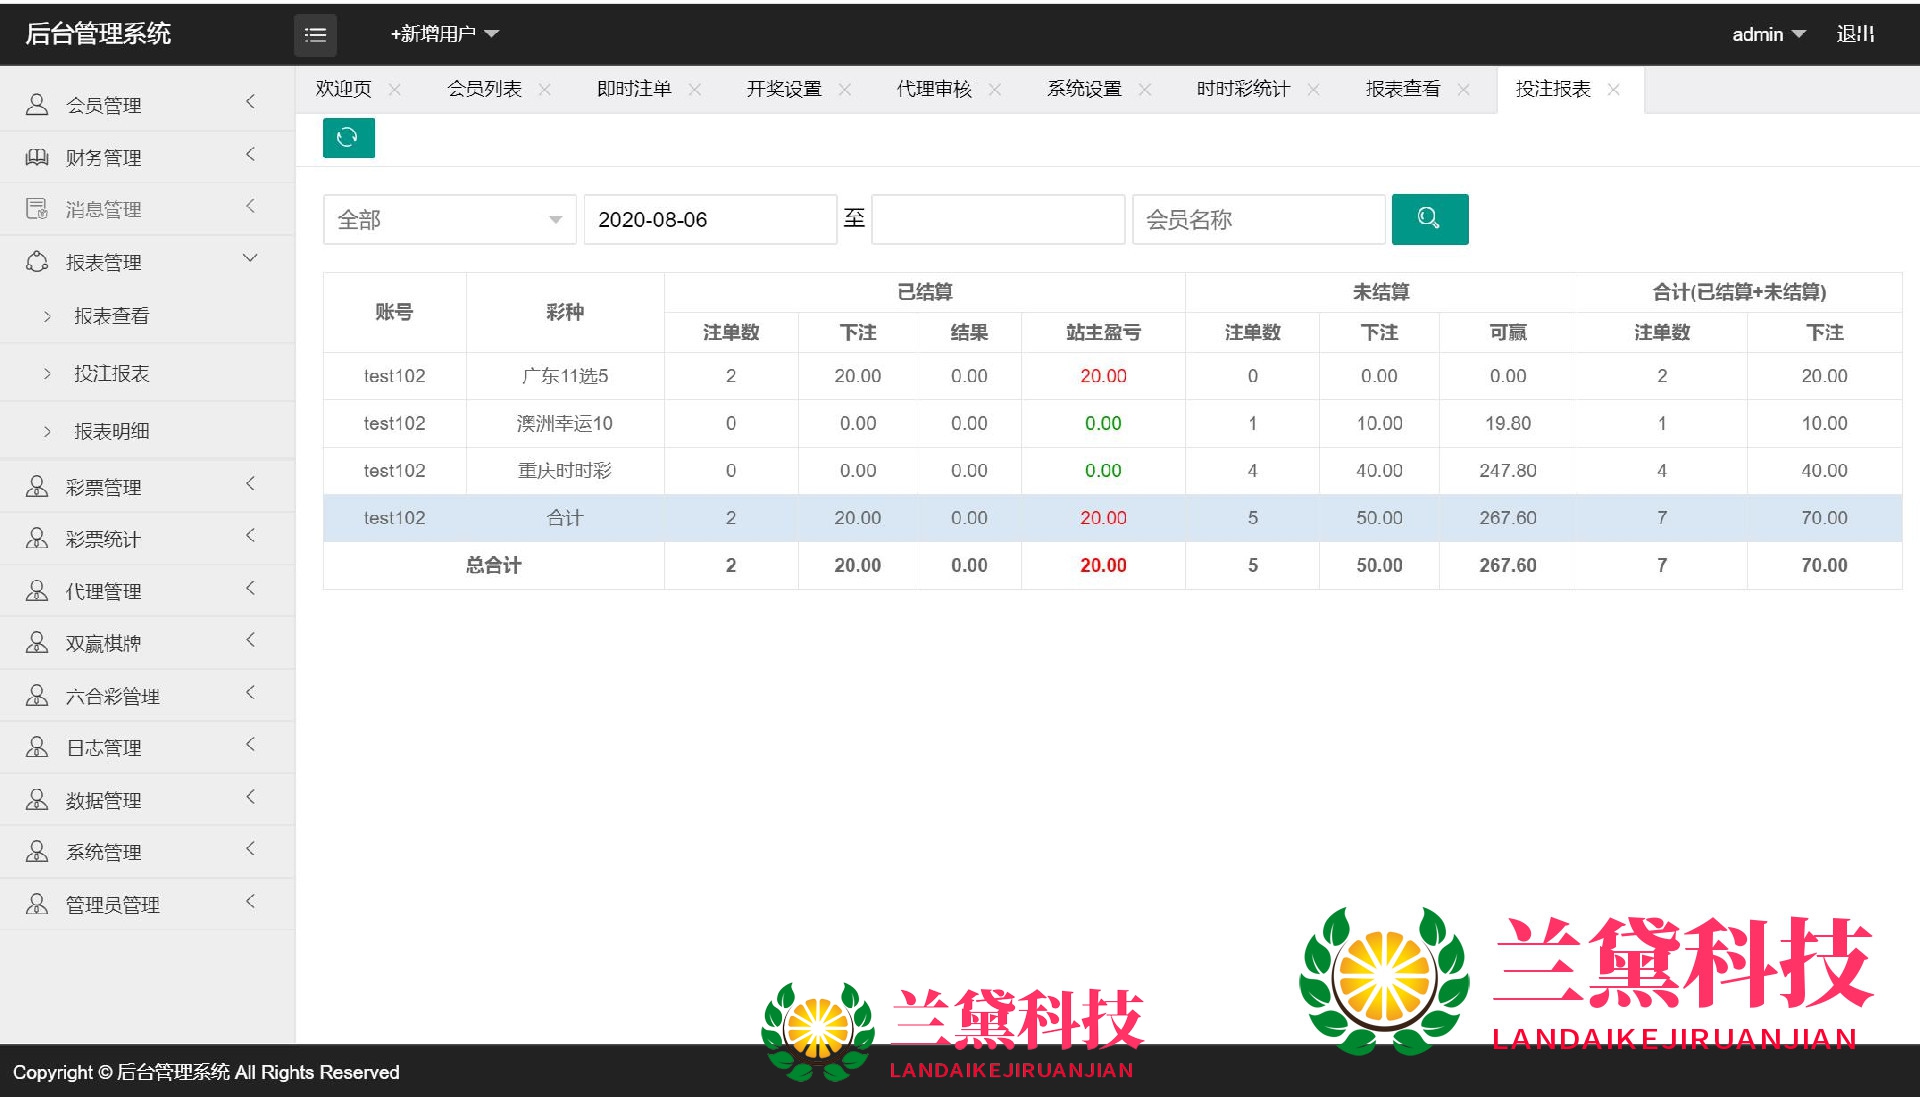
Task: Click the 财务管理 book icon
Action: click(37, 157)
